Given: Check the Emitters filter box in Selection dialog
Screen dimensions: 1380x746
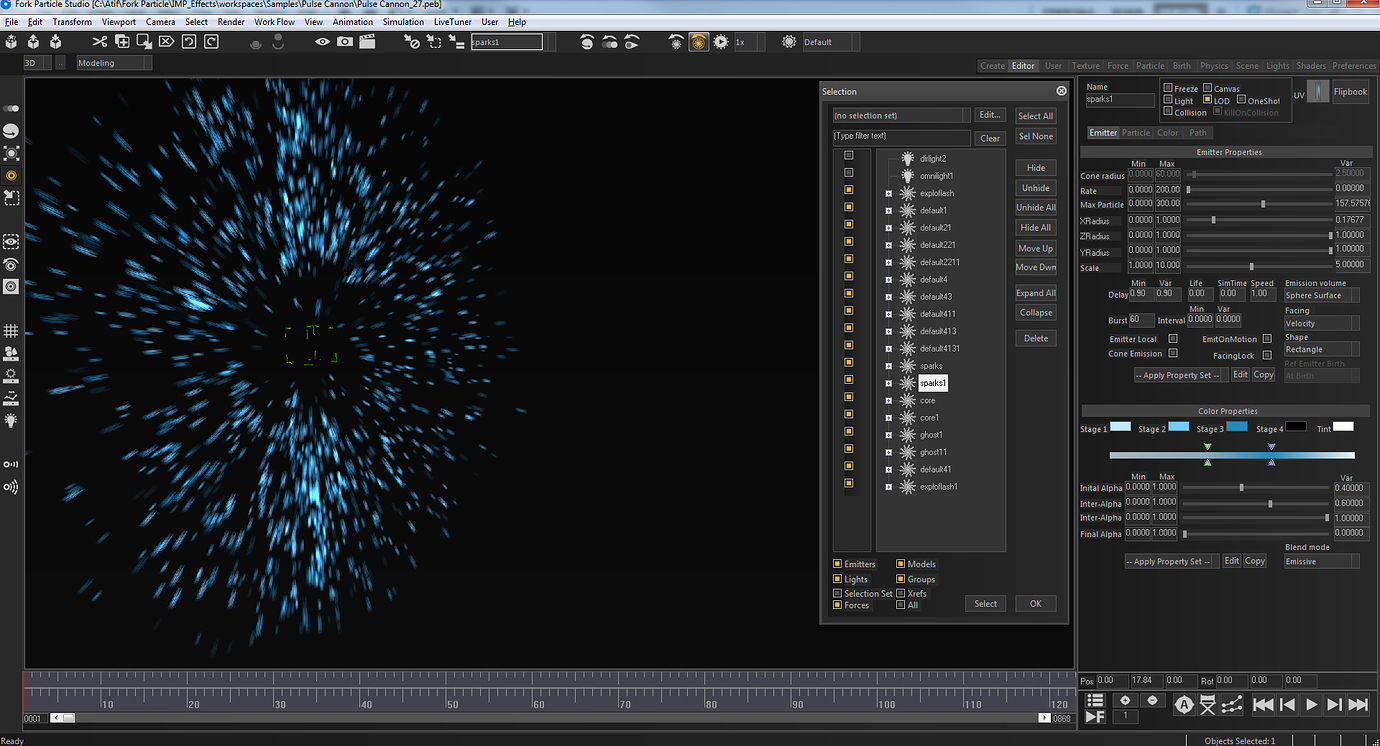Looking at the screenshot, I should point(836,563).
